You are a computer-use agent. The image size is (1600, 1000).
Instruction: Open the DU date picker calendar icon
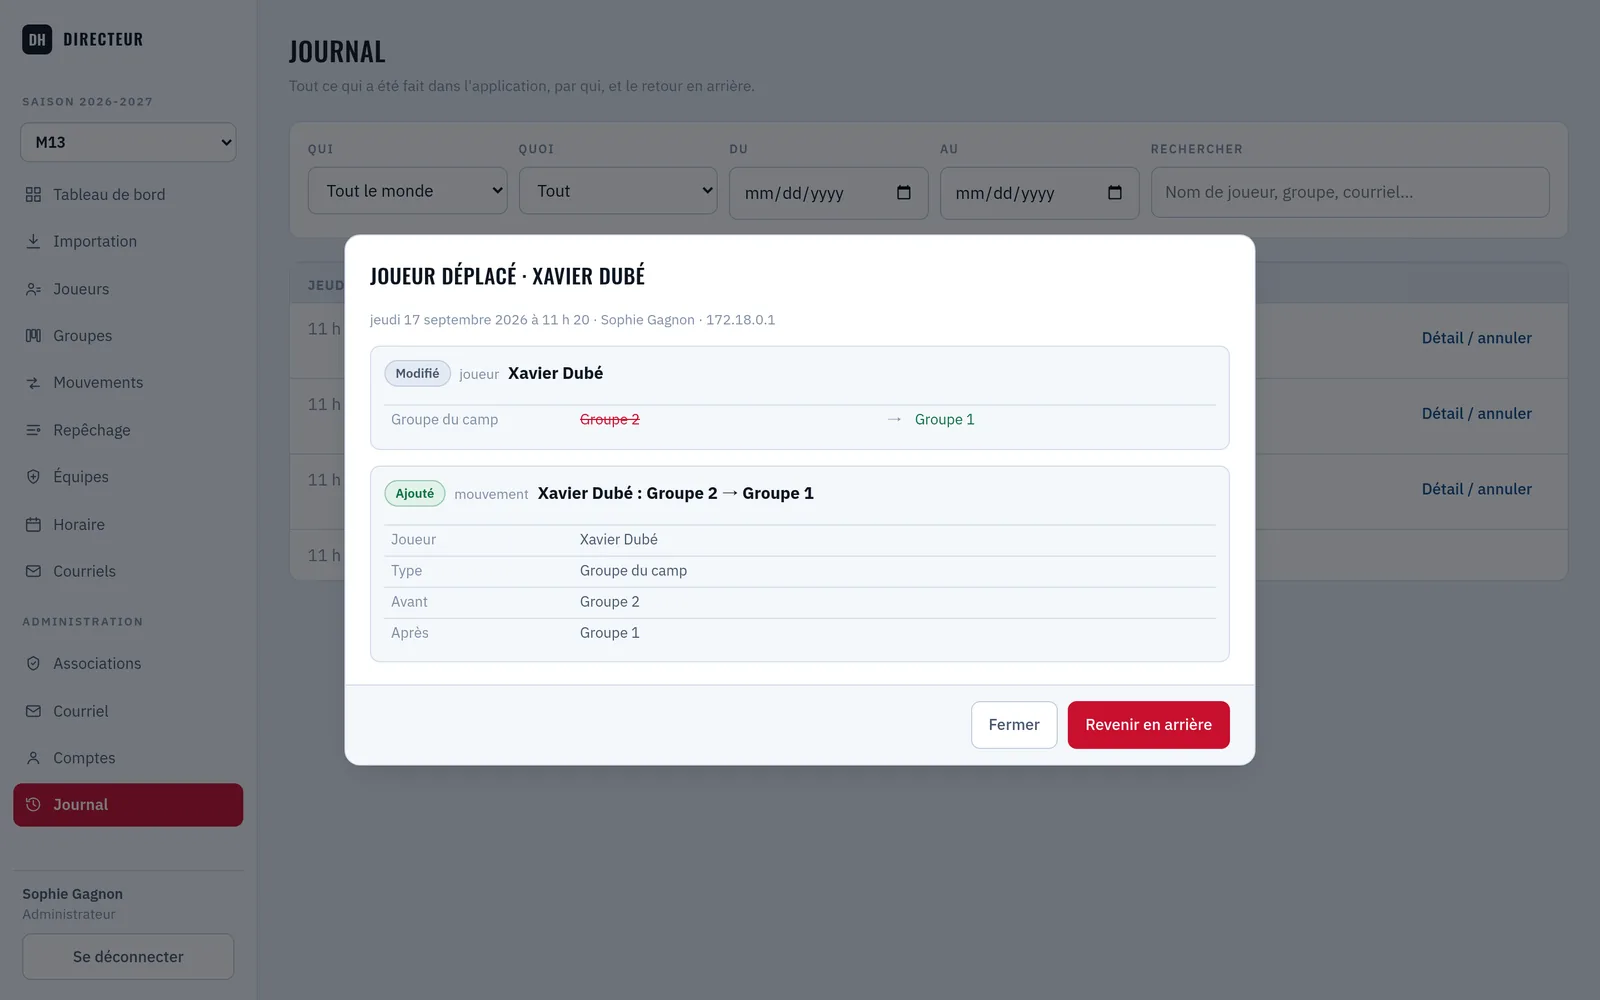(x=904, y=193)
